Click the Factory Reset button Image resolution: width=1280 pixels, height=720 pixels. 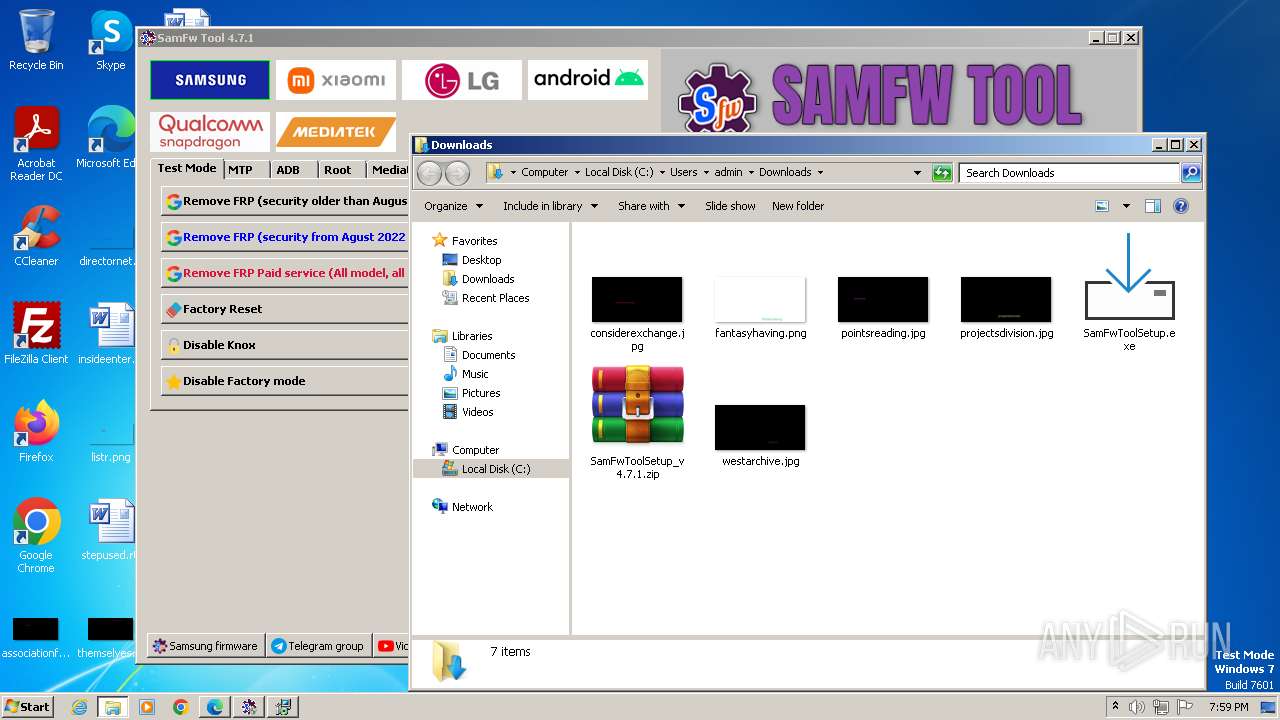[x=285, y=309]
